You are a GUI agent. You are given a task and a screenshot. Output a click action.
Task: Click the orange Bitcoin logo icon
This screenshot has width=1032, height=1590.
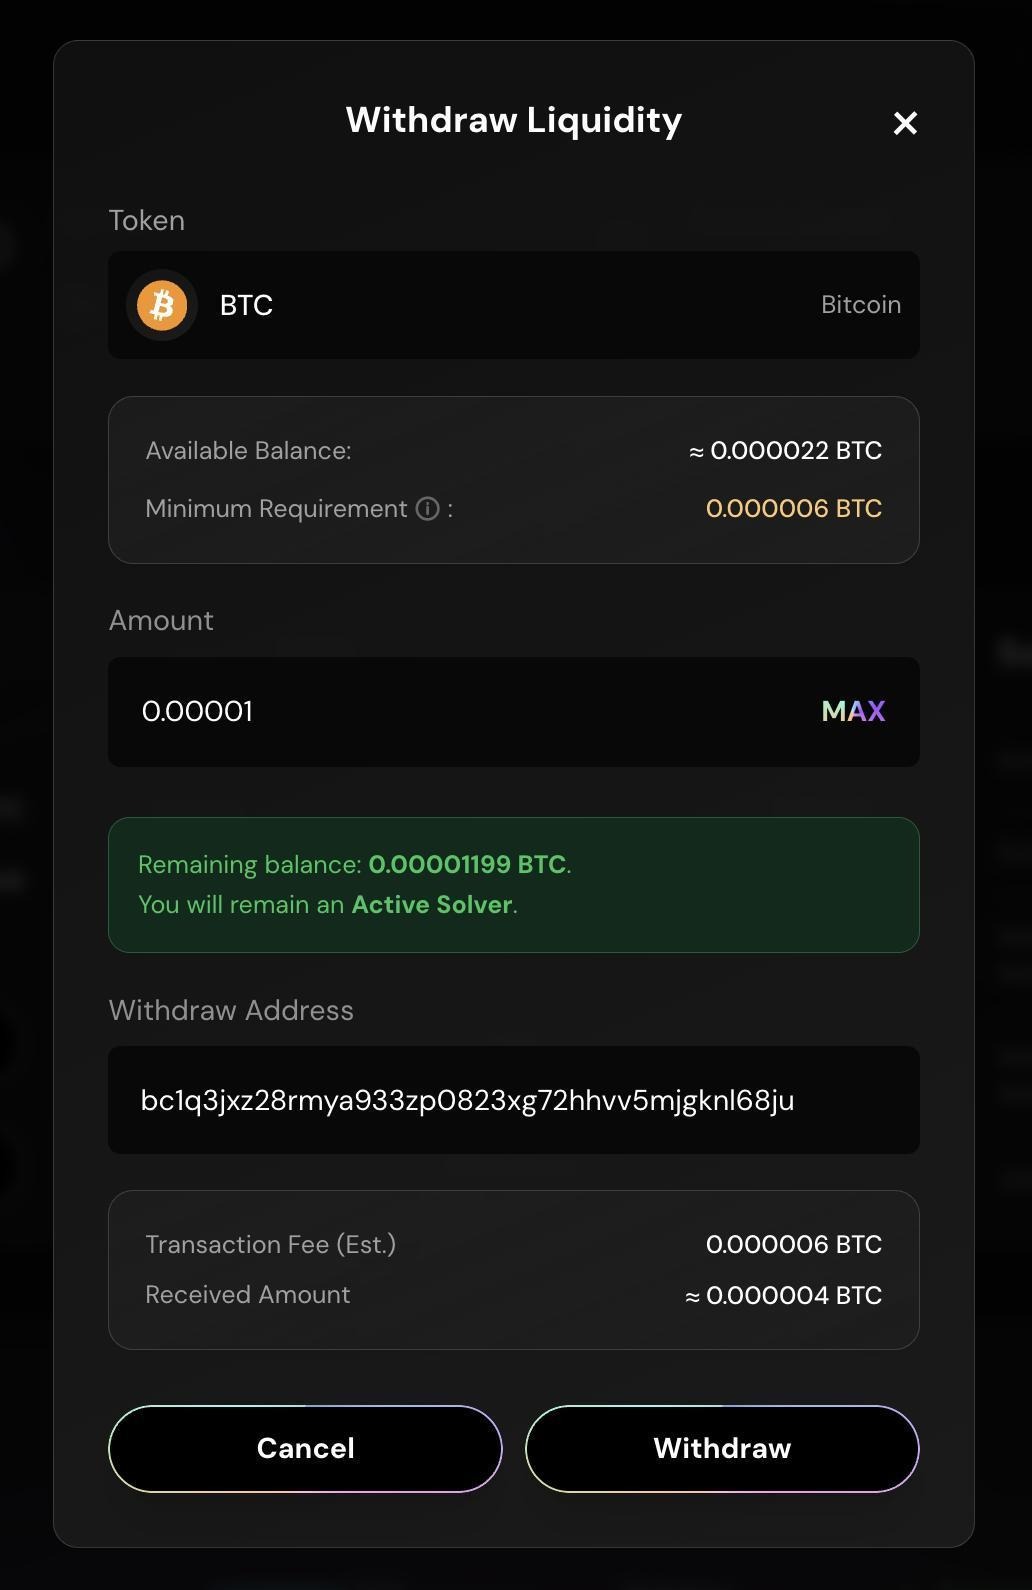coord(162,305)
